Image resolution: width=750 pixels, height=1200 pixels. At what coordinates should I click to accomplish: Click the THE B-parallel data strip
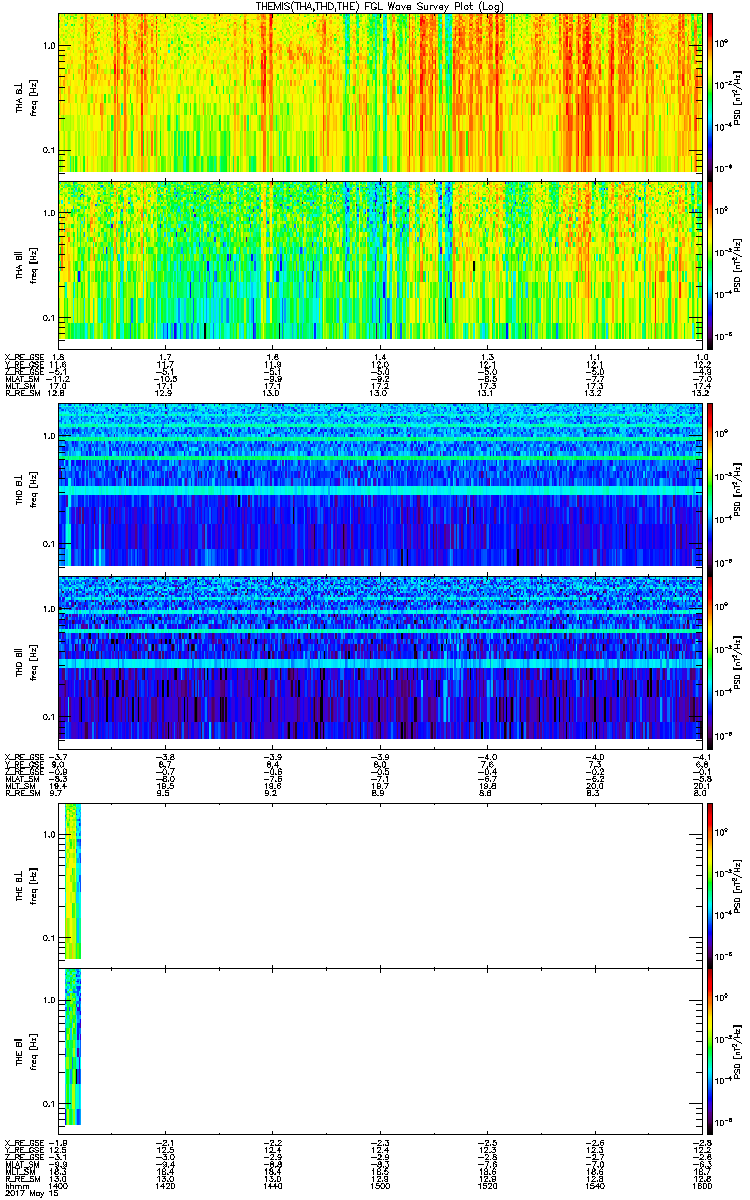coord(72,1046)
